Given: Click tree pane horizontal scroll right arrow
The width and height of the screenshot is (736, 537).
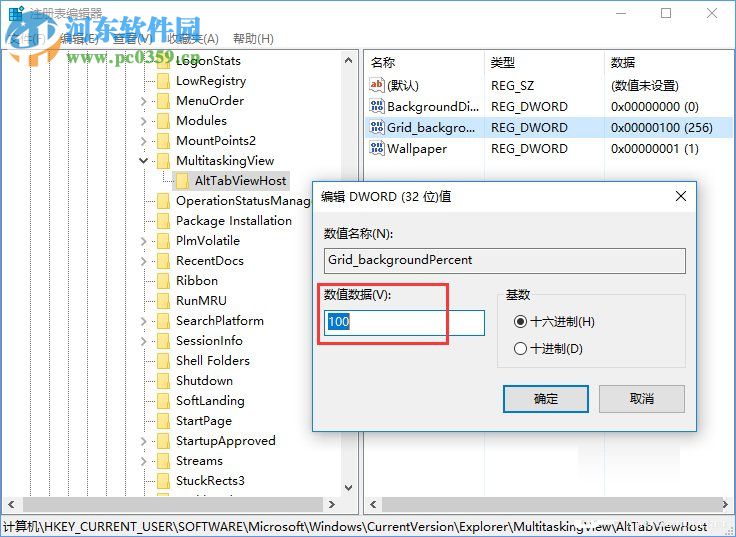Looking at the screenshot, I should pyautogui.click(x=332, y=505).
